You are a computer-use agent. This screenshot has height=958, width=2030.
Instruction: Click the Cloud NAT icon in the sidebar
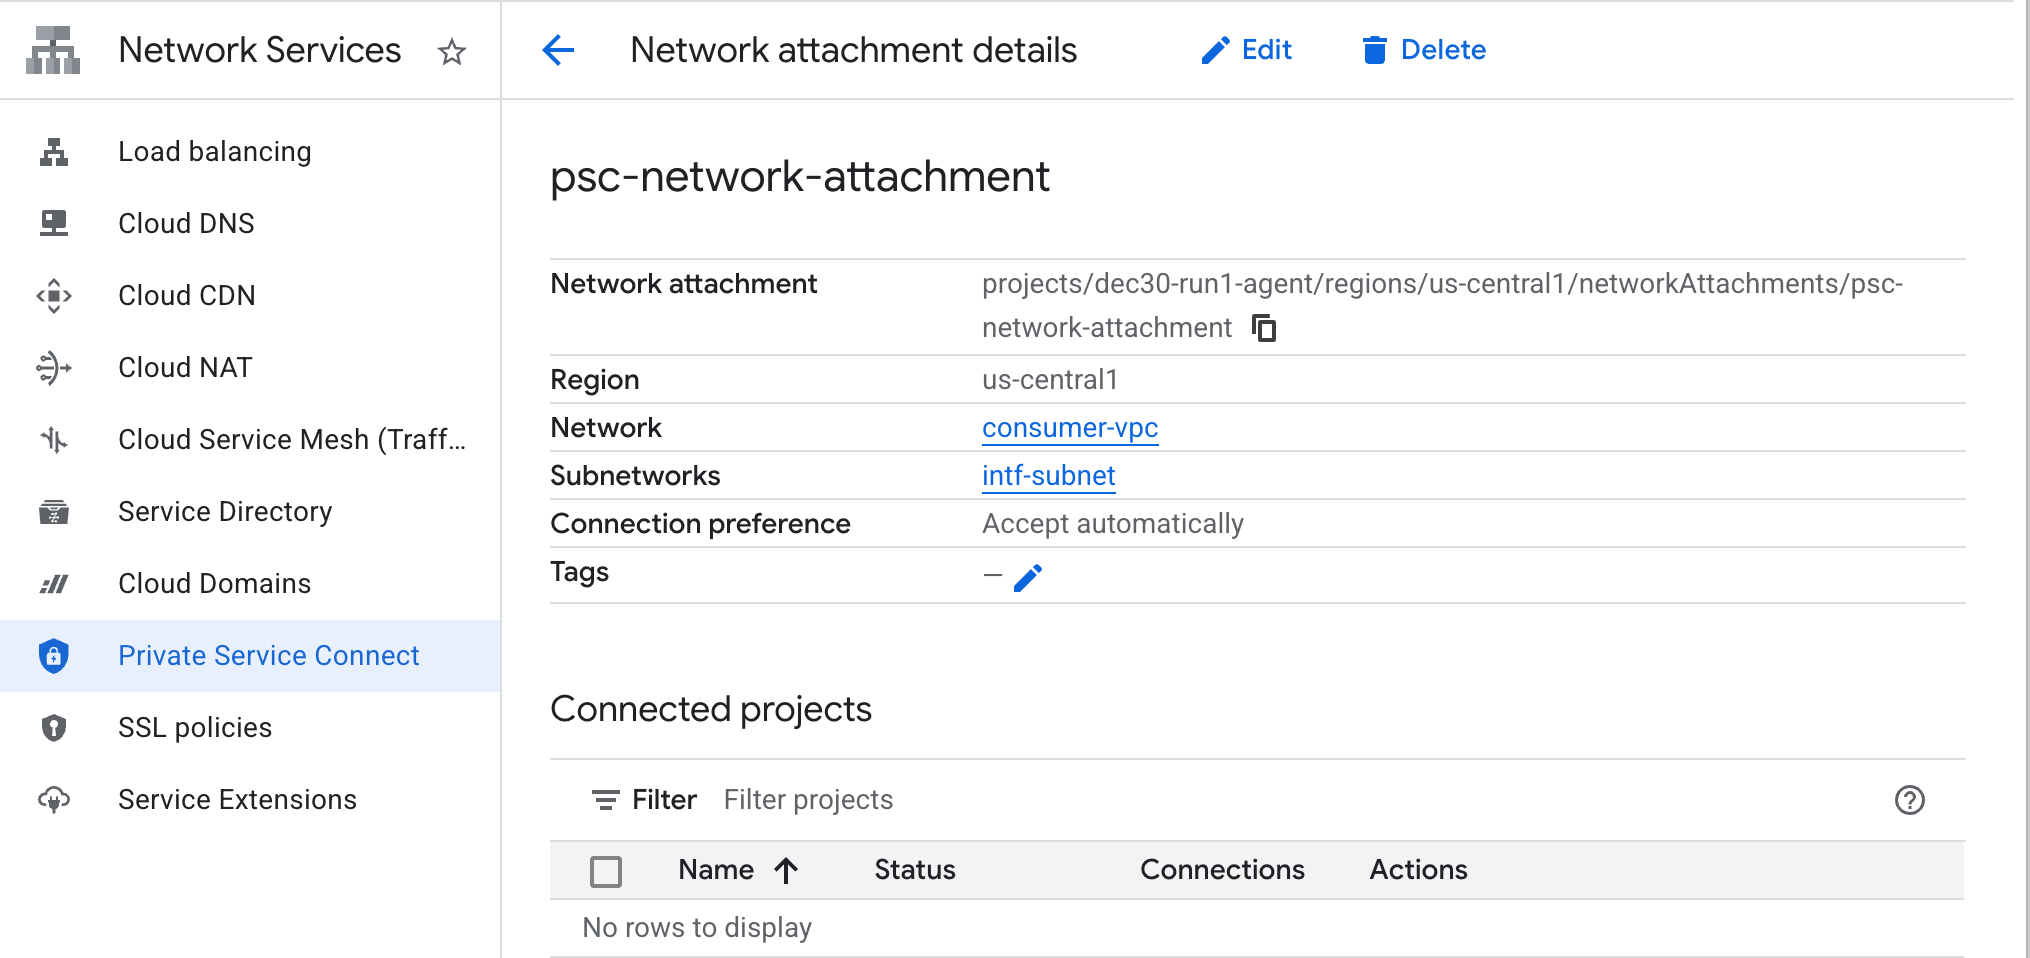54,368
